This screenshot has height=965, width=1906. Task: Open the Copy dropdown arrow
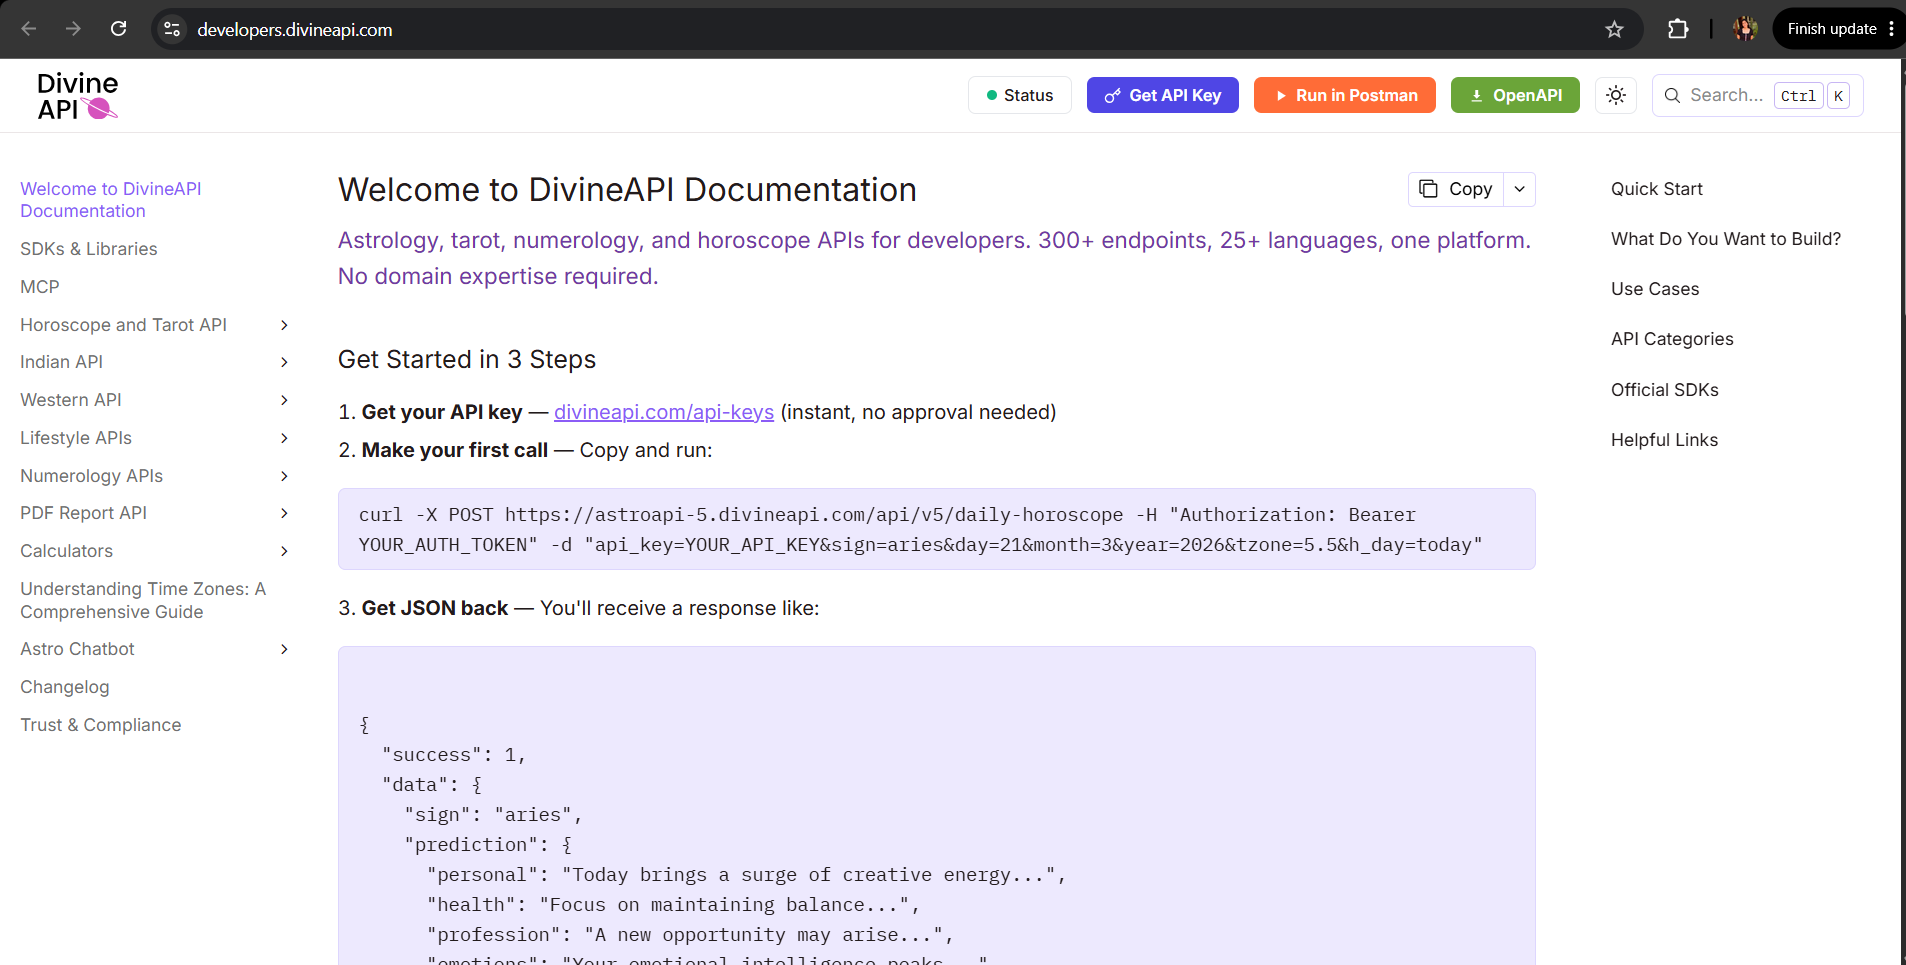(x=1520, y=189)
